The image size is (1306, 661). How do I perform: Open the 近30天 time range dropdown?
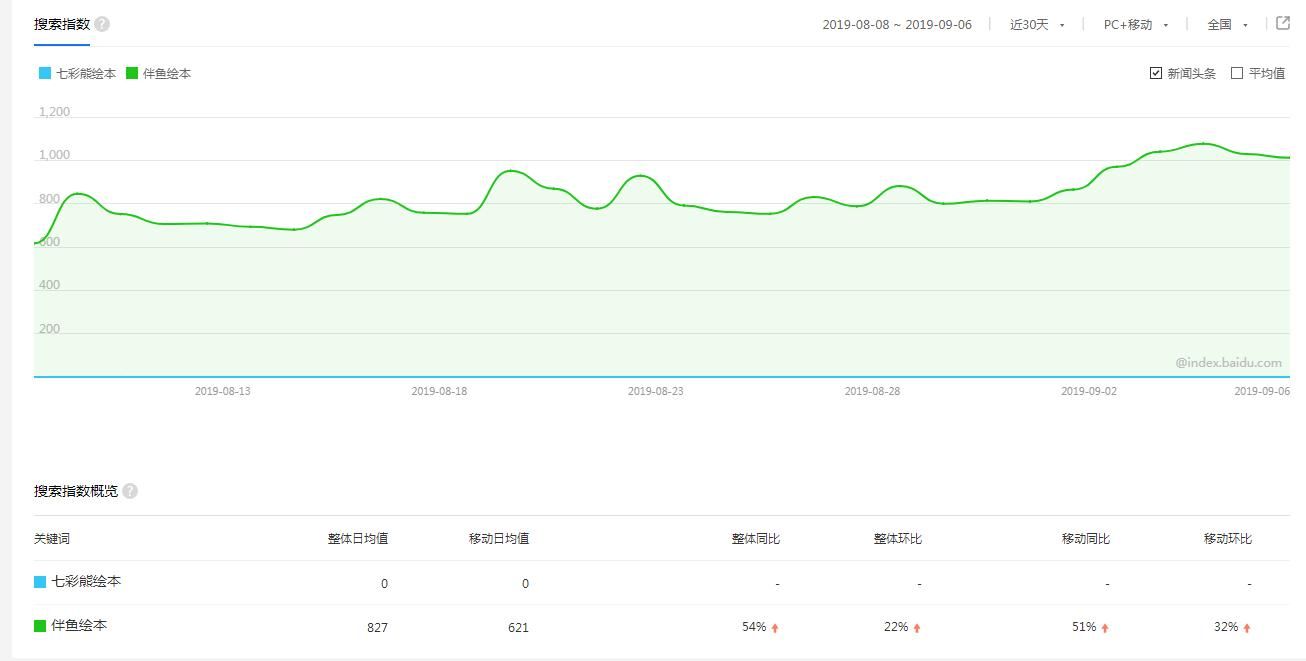(1037, 25)
